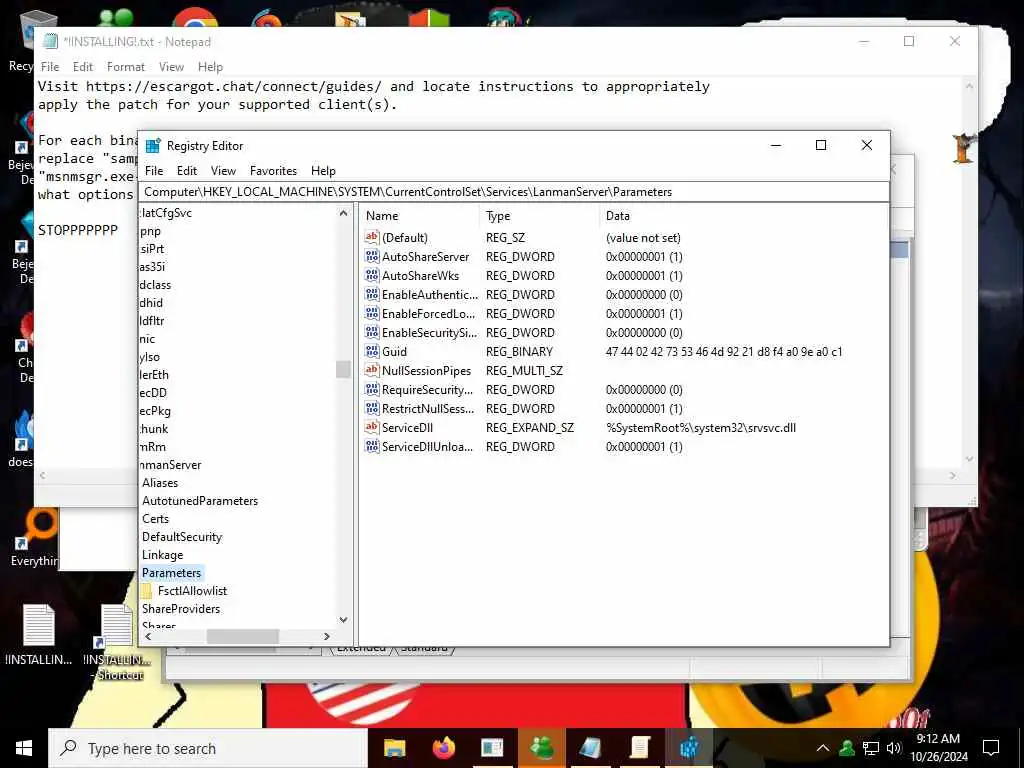Open Notepad File menu
This screenshot has width=1024, height=768.
50,67
